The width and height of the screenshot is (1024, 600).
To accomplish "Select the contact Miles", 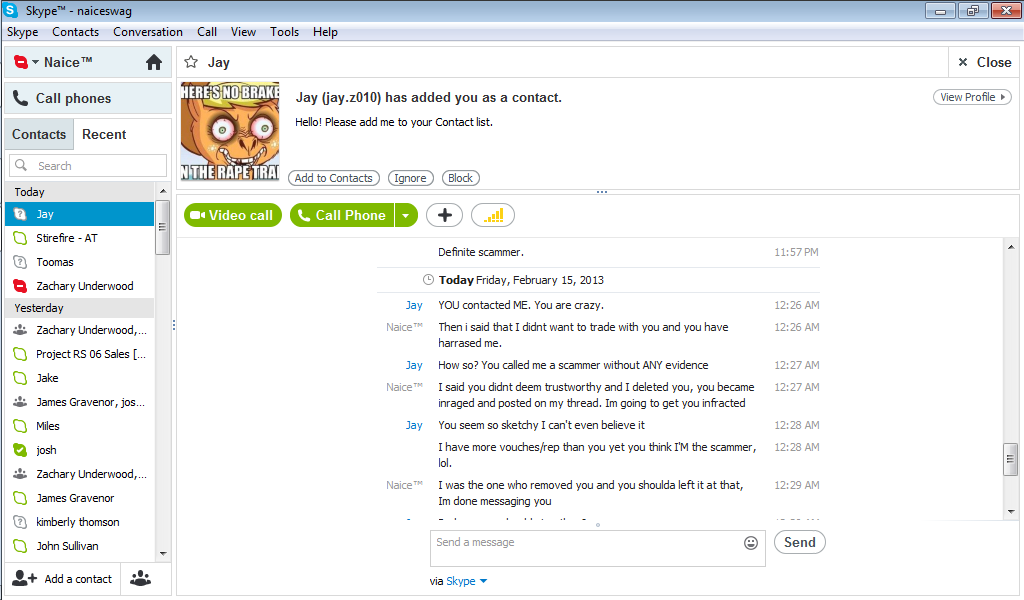I will coord(80,426).
